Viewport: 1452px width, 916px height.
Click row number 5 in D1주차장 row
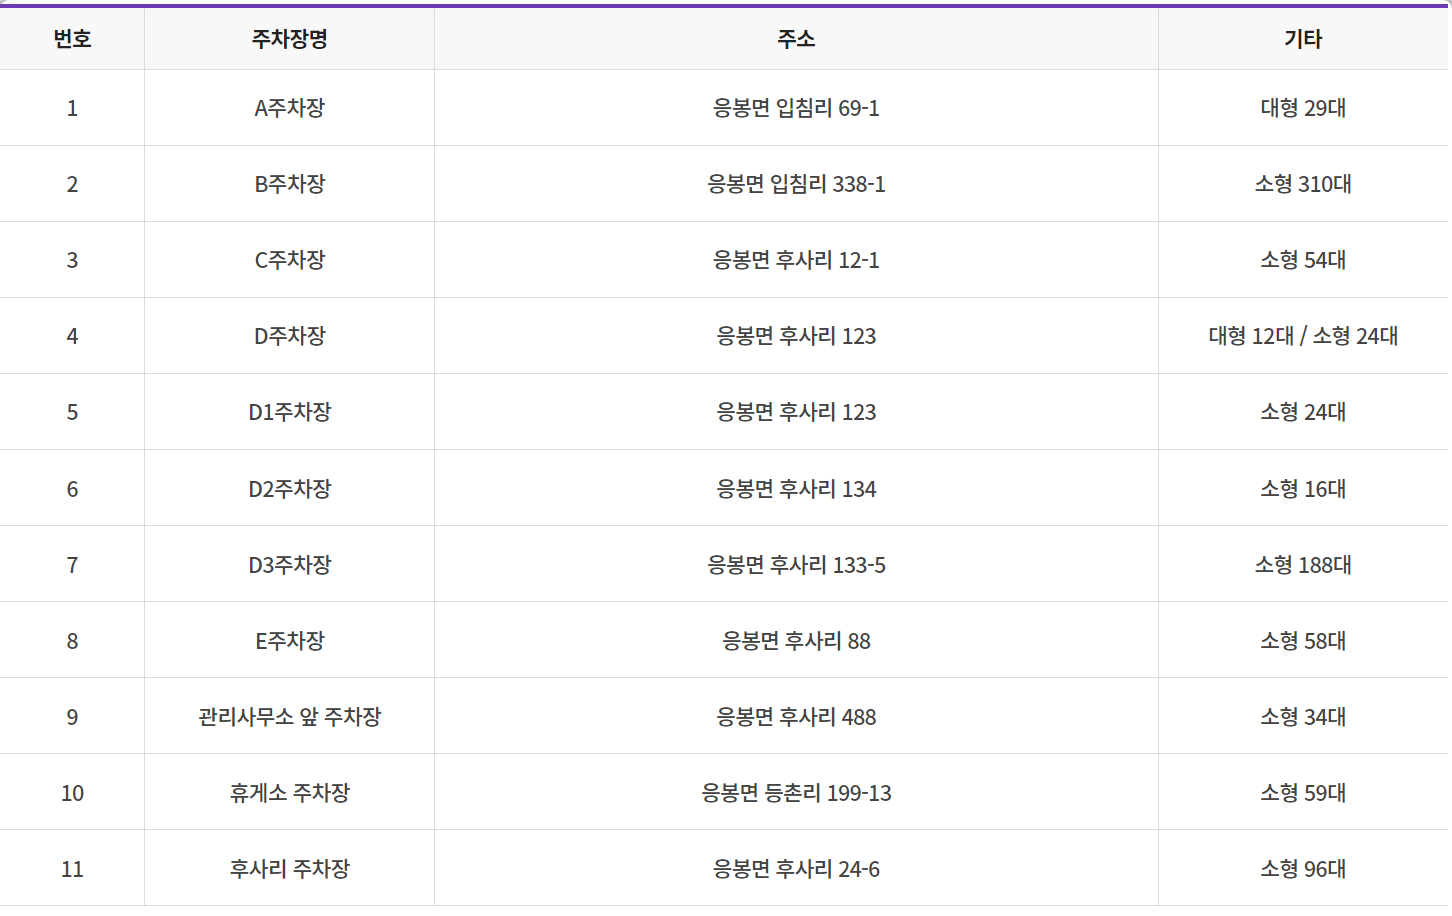tap(72, 412)
